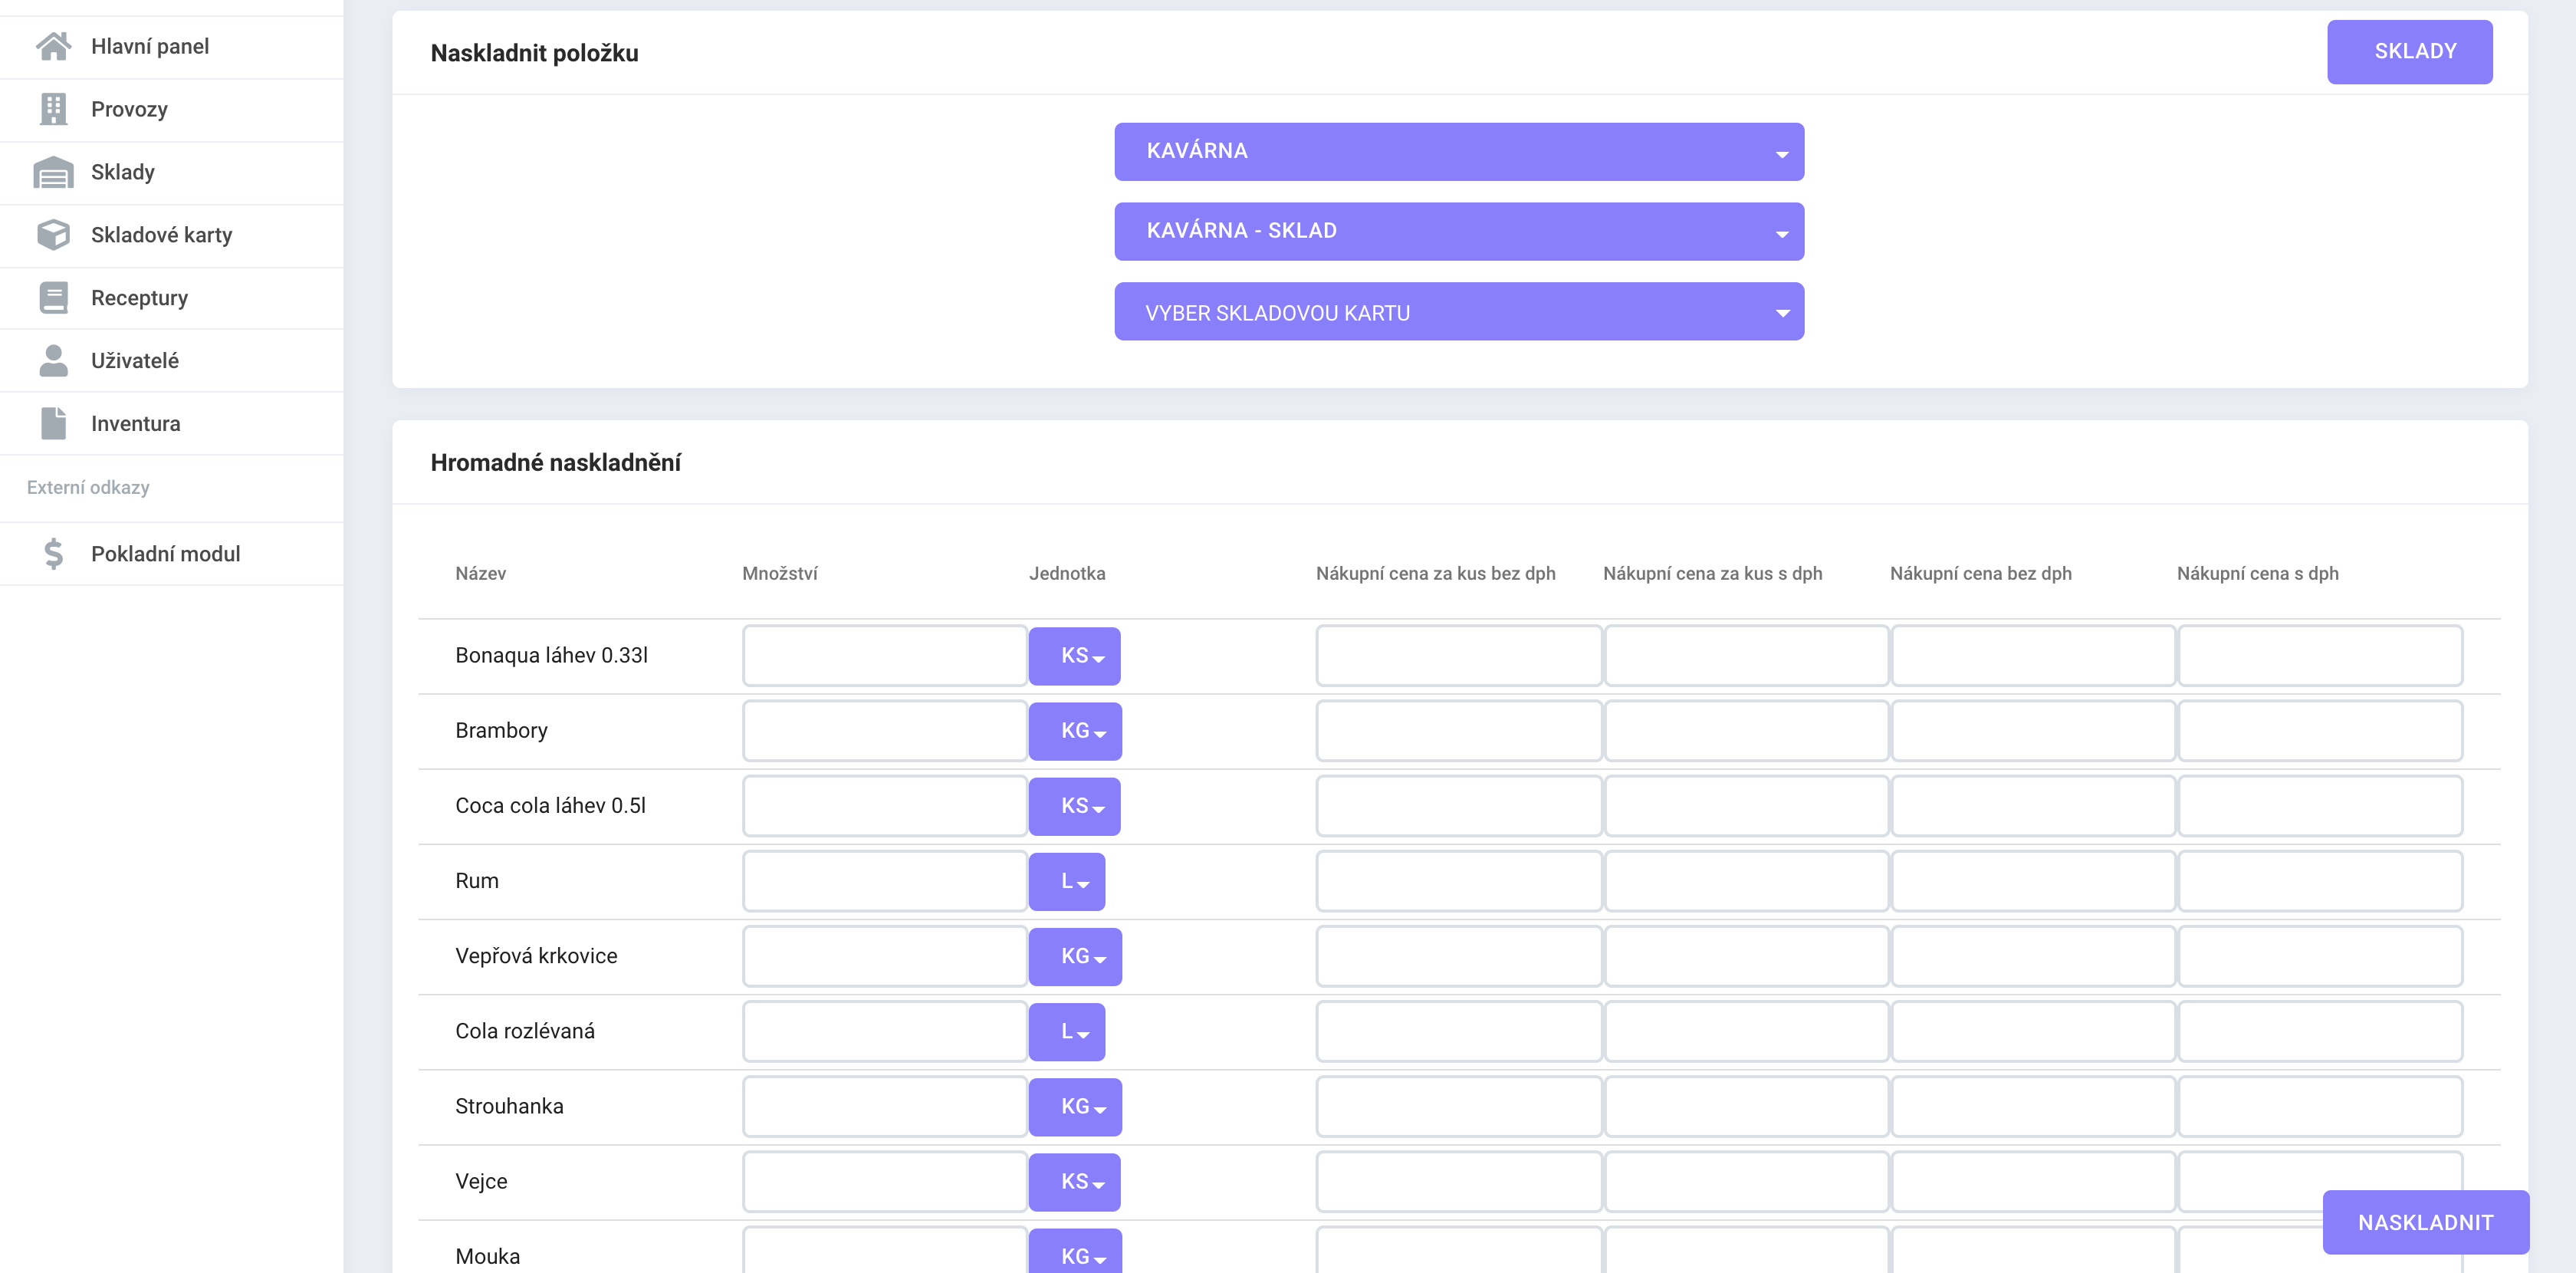The image size is (2576, 1273).
Task: Click Strouhanka Nákupní cena bez dph field
Action: coord(2033,1107)
